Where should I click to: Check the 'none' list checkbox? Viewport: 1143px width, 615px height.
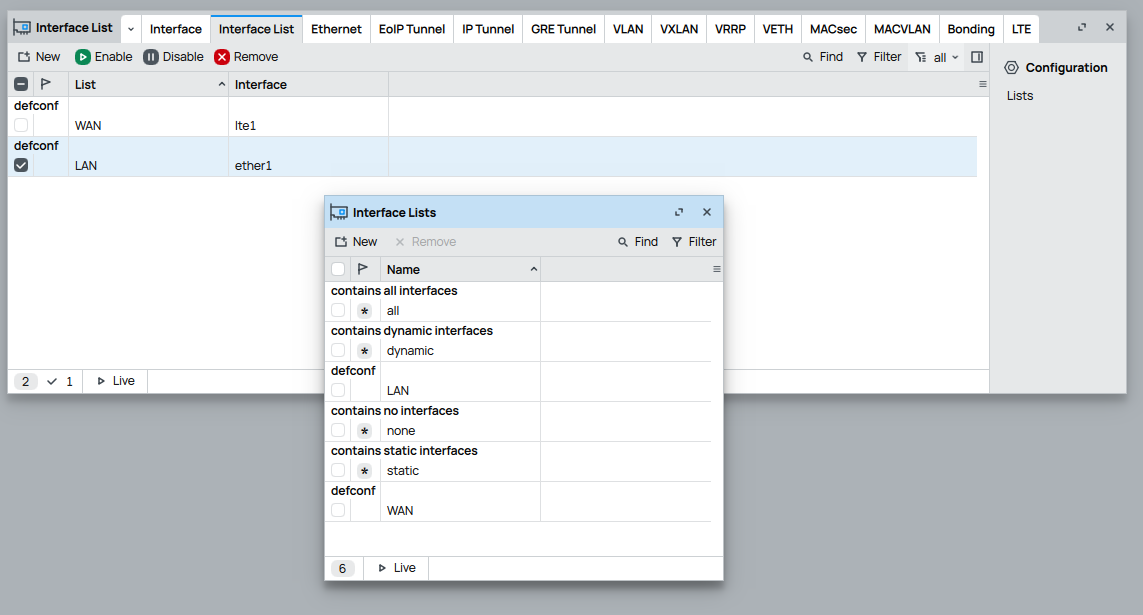pos(338,431)
